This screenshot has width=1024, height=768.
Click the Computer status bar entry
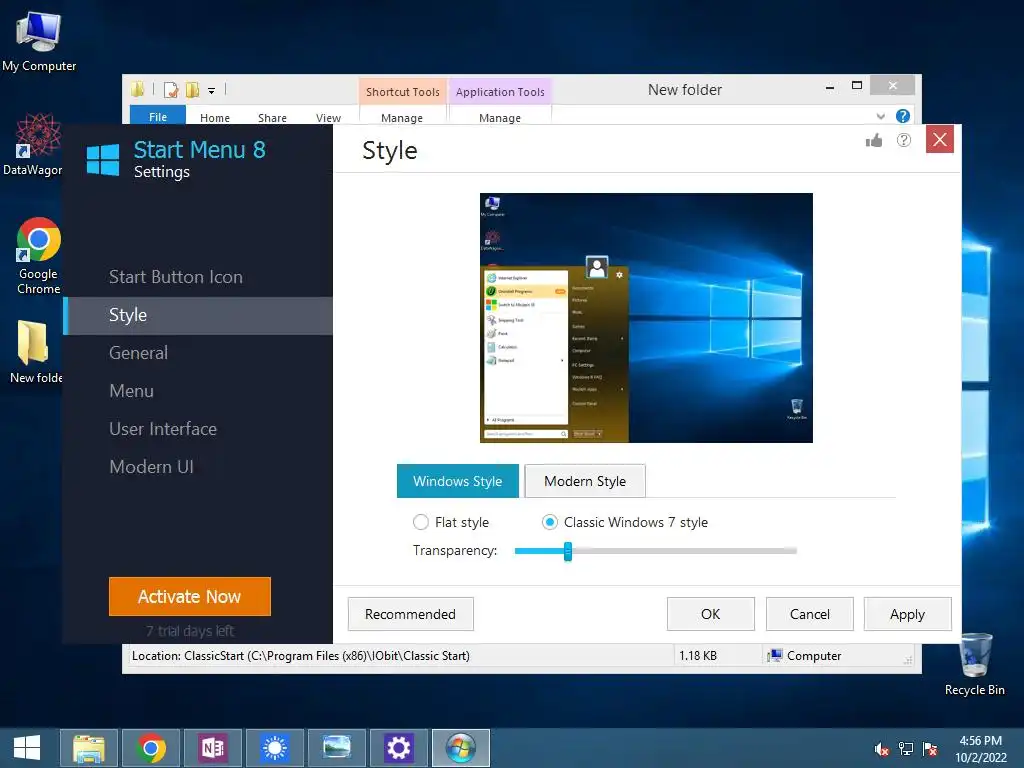(x=805, y=656)
